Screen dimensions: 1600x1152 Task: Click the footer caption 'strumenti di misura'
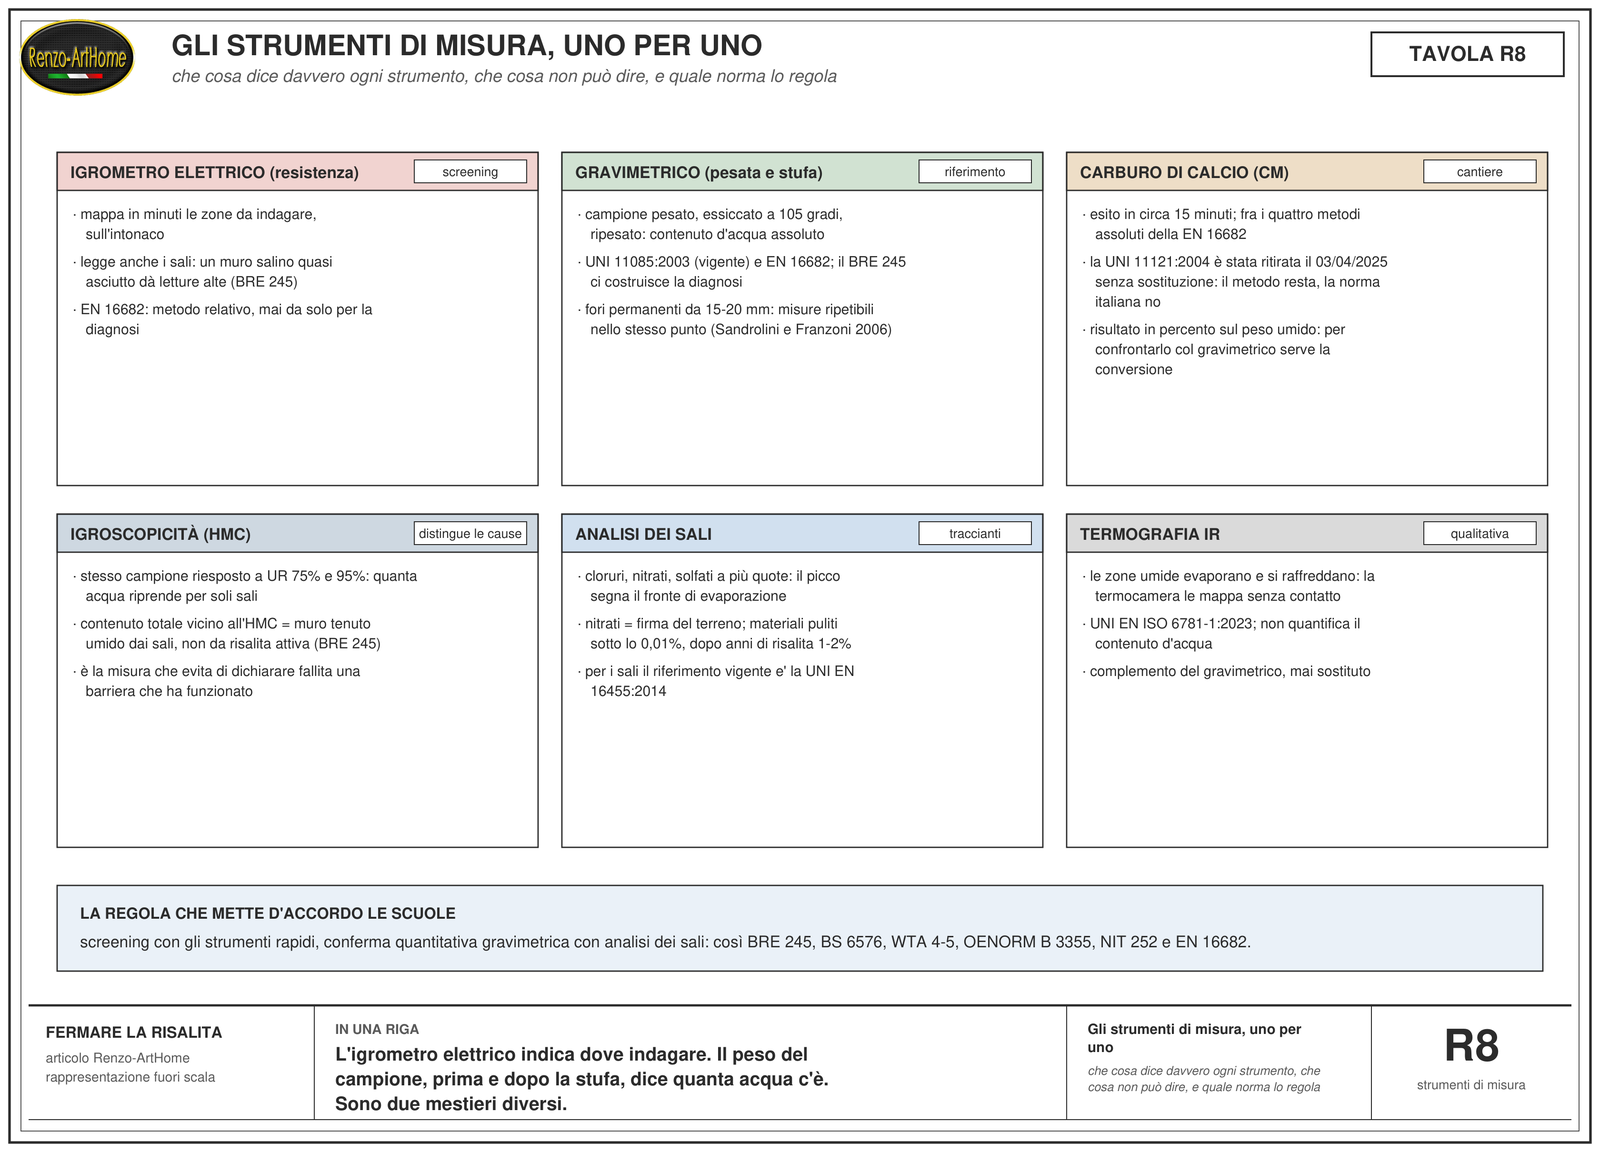coord(1471,1085)
